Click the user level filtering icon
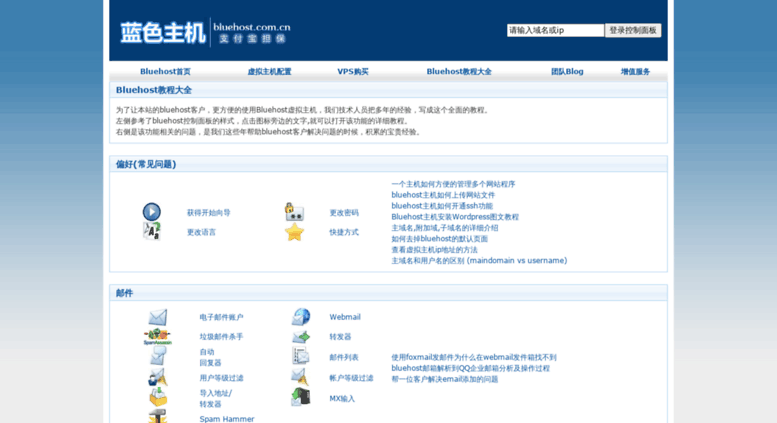The image size is (777, 423). [x=158, y=377]
